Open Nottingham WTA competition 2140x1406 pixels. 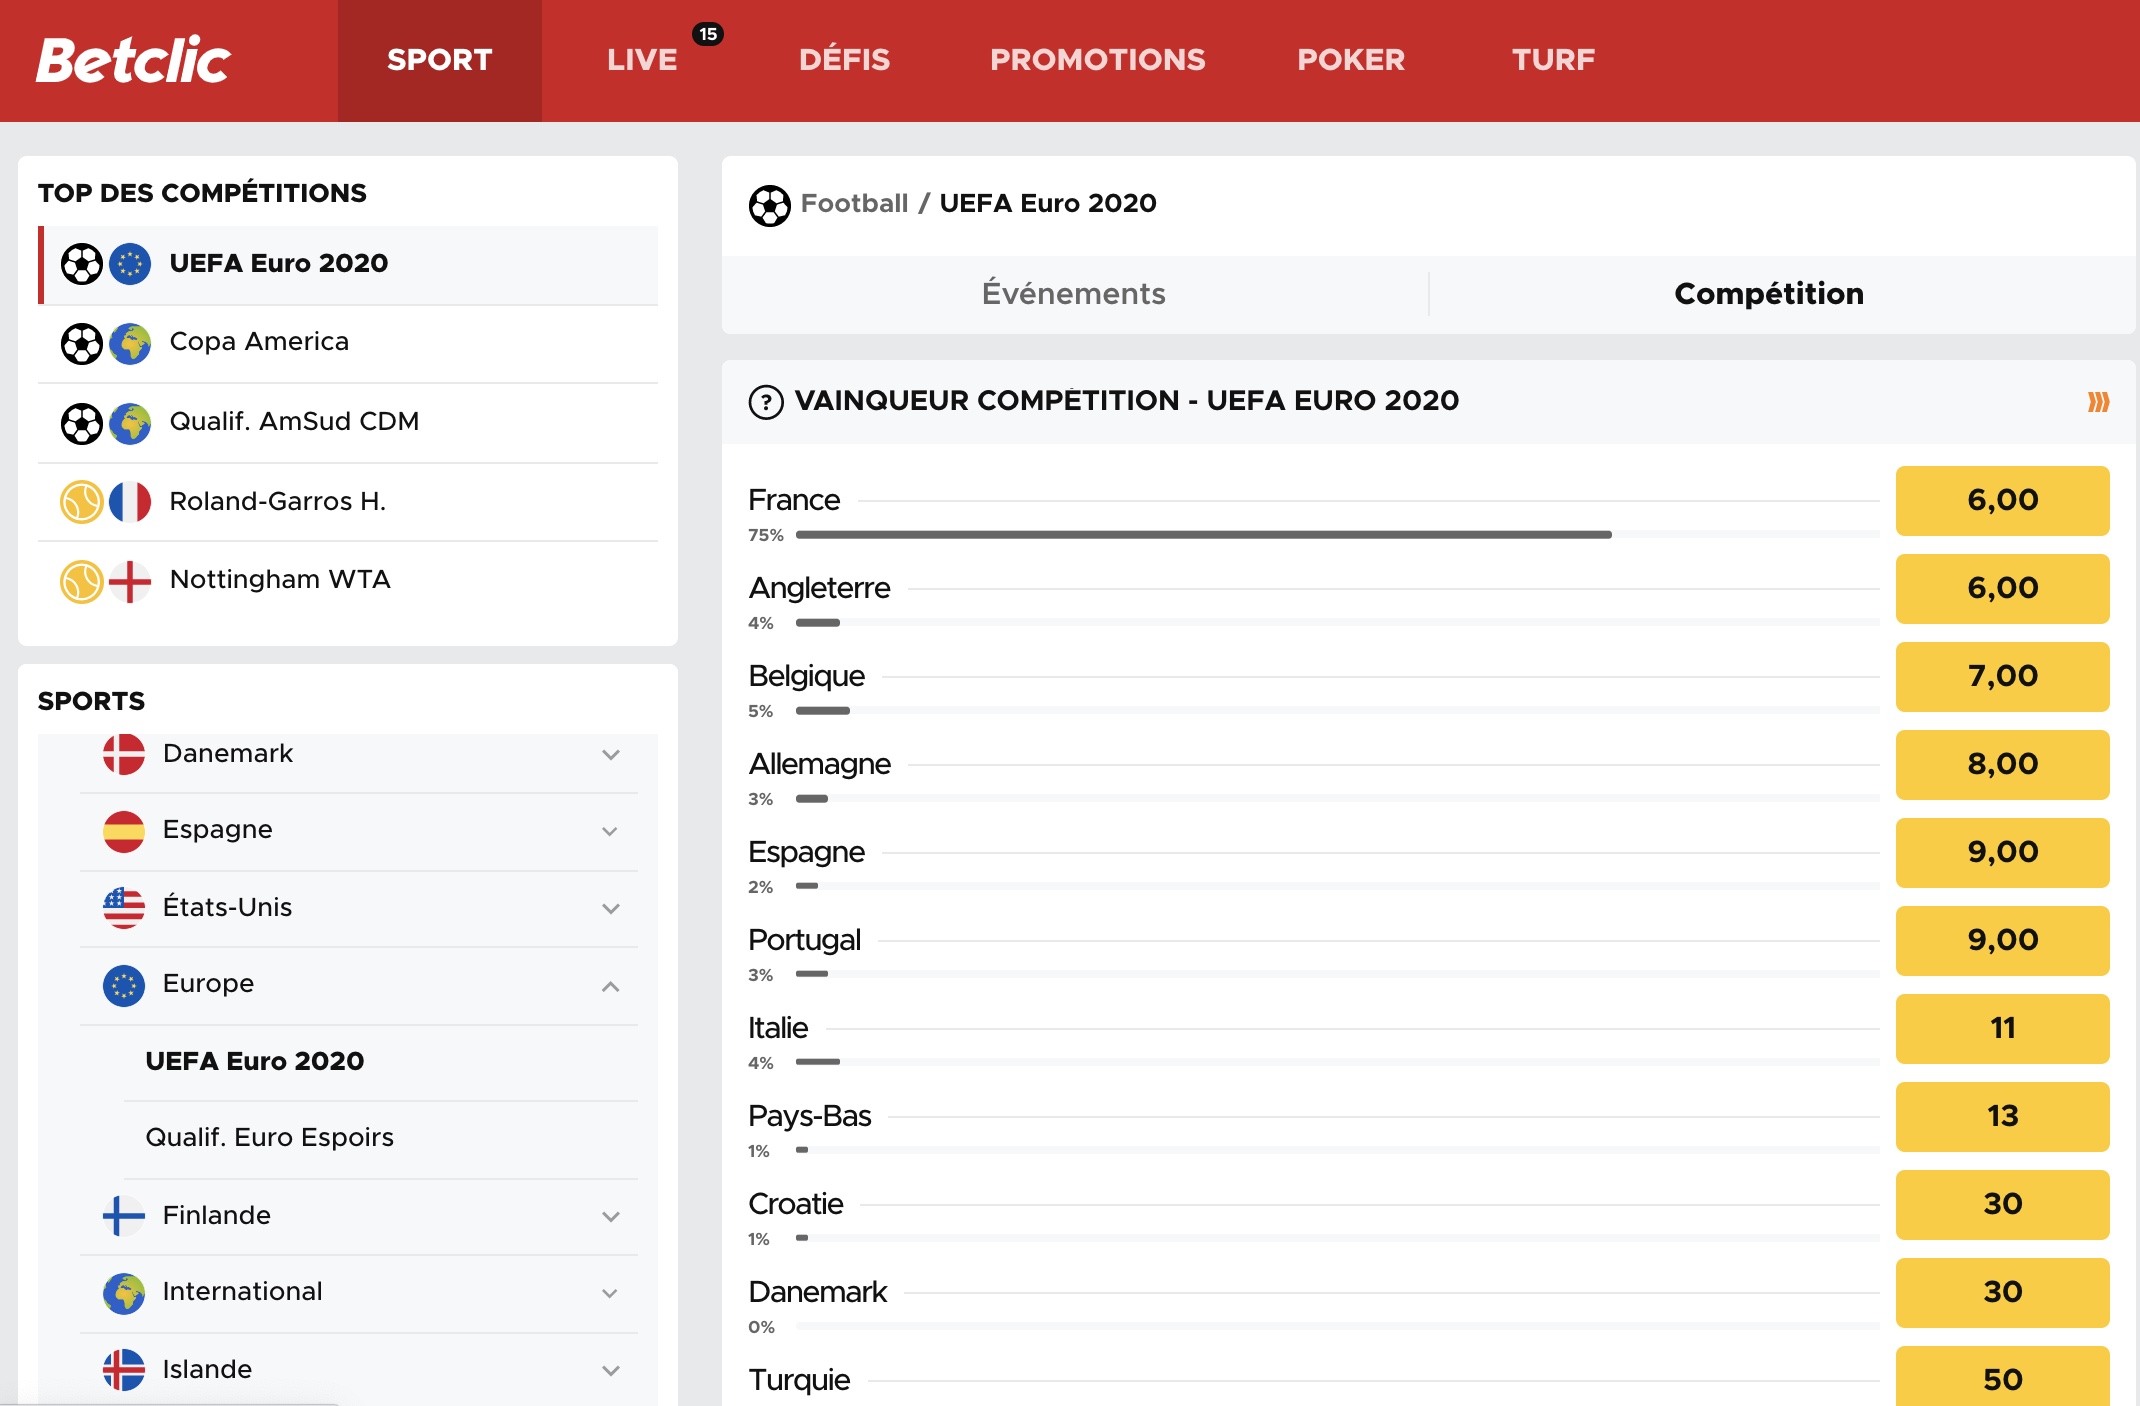tap(348, 581)
